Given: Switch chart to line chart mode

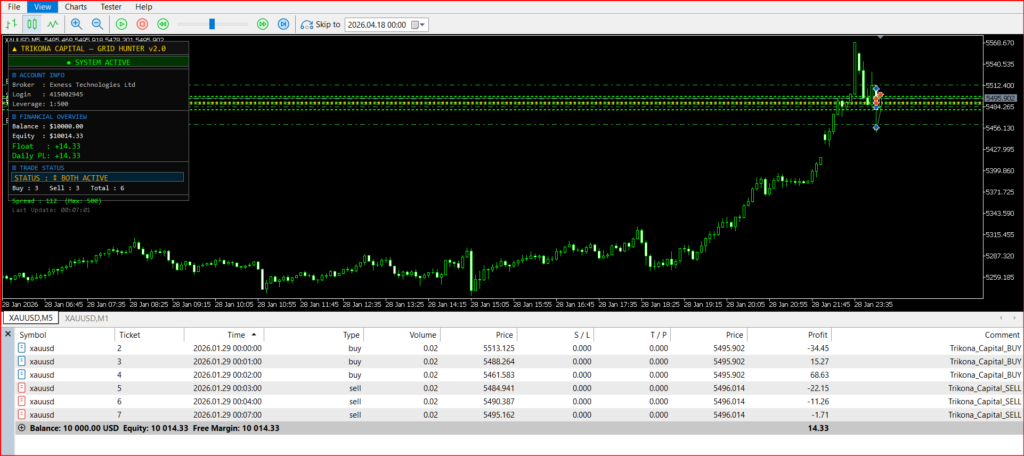Looking at the screenshot, I should pyautogui.click(x=52, y=24).
